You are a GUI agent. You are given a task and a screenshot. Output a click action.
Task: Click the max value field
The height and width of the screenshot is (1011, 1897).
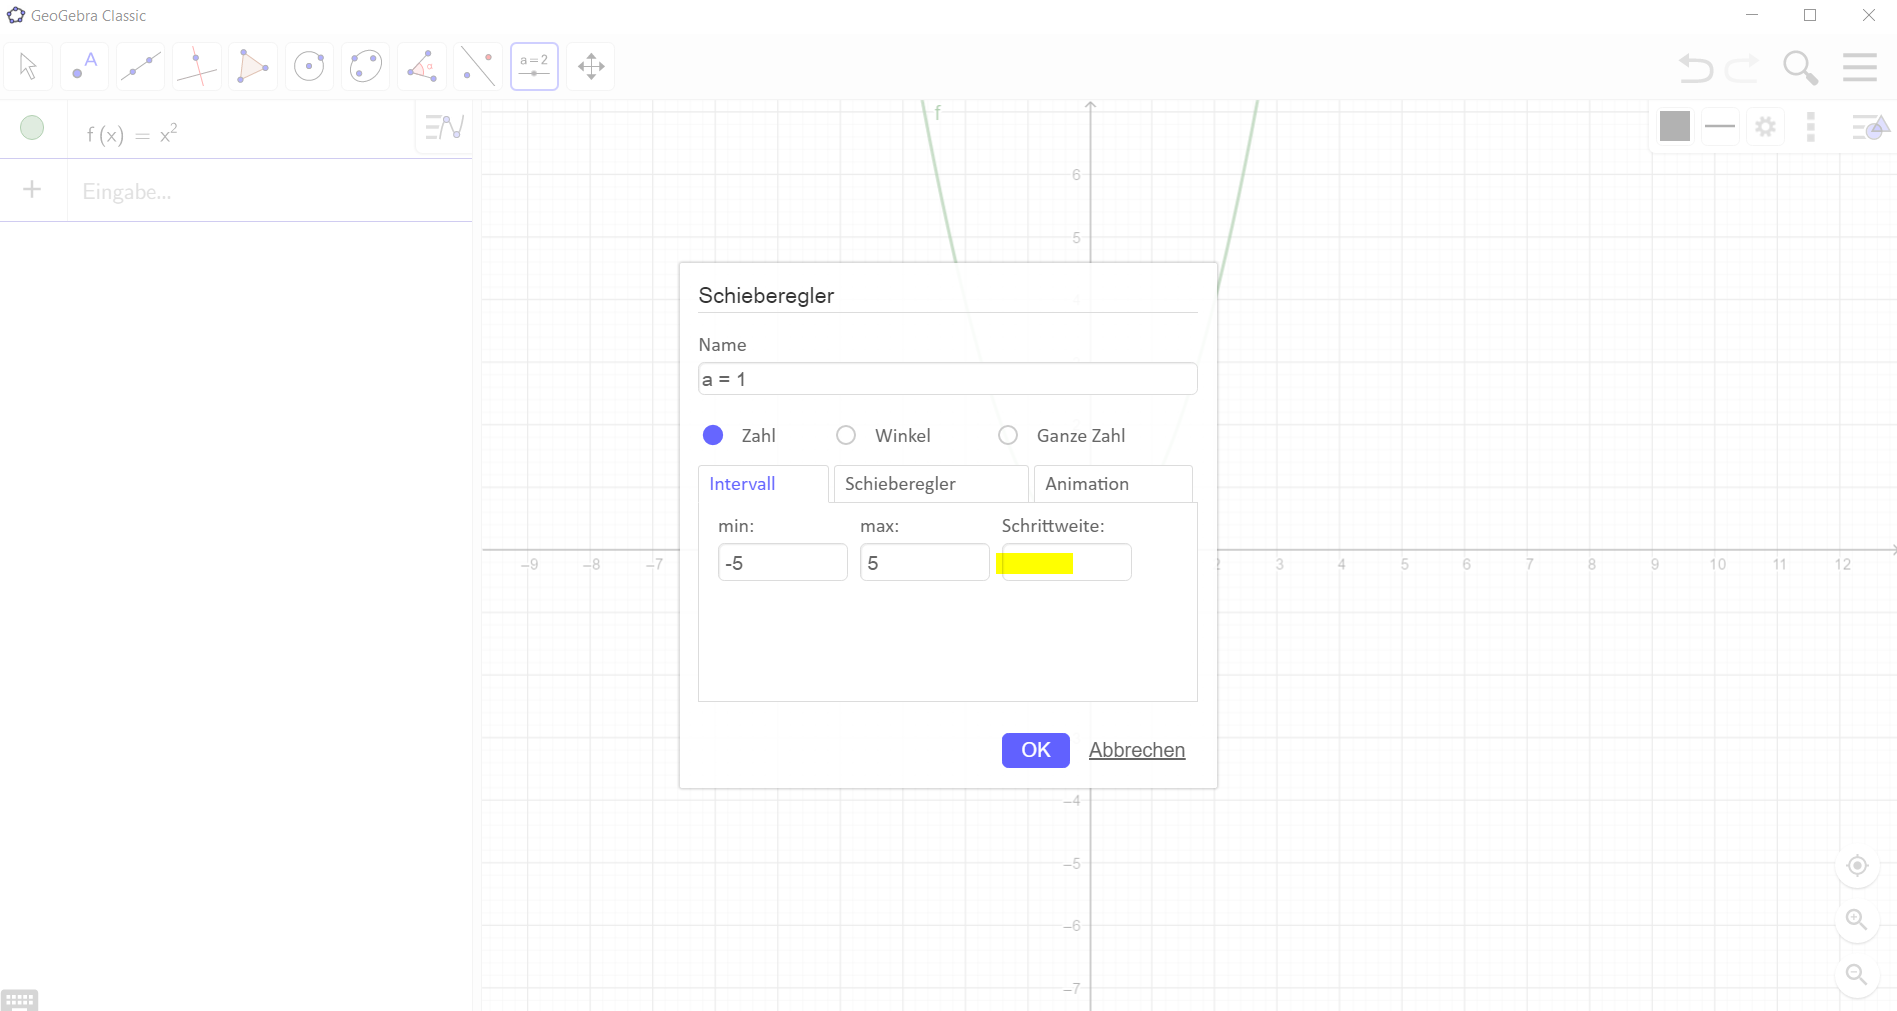click(x=924, y=563)
